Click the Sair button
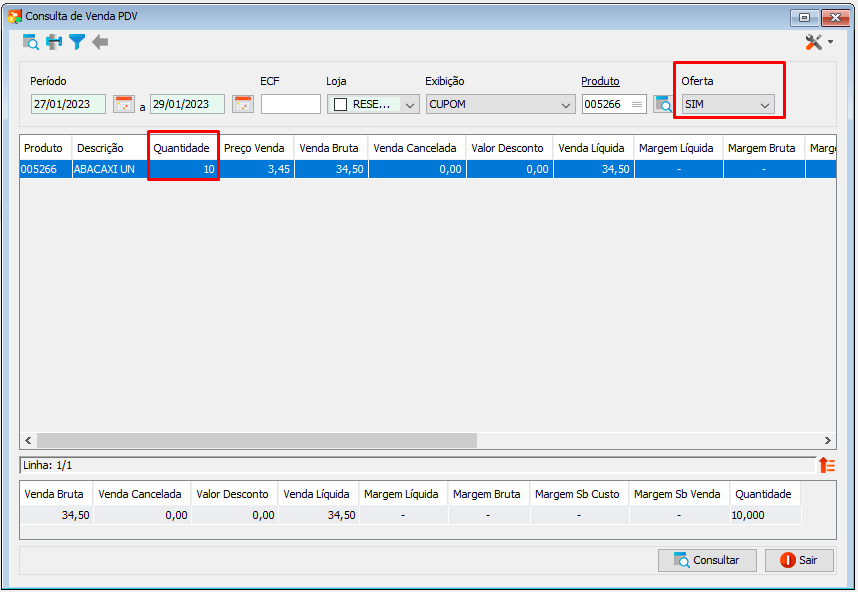This screenshot has height=592, width=858. [x=798, y=560]
